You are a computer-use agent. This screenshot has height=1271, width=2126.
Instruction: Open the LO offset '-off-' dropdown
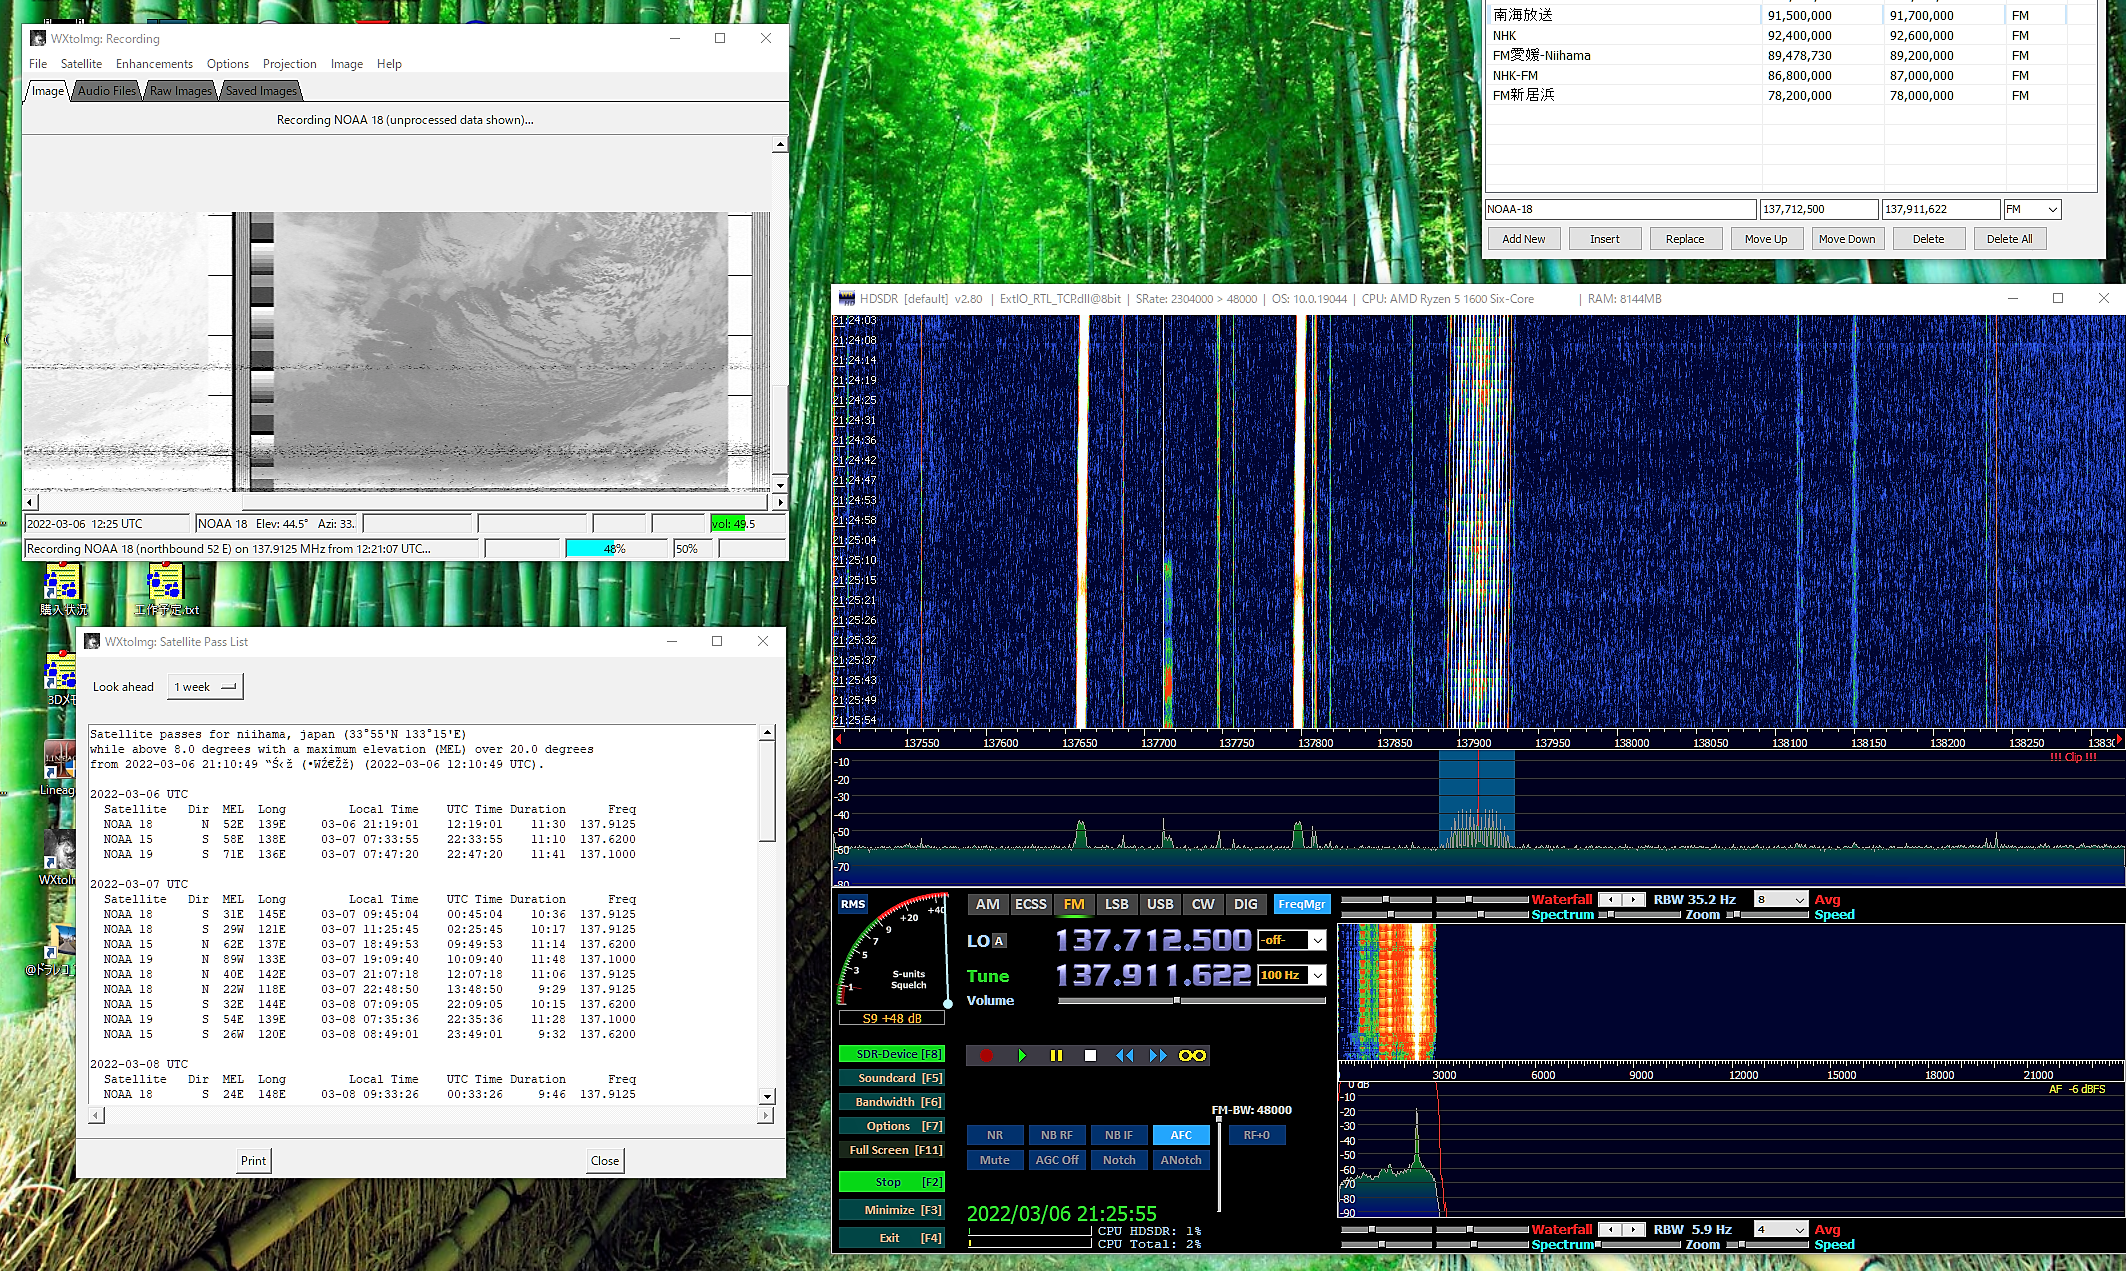coord(1292,940)
